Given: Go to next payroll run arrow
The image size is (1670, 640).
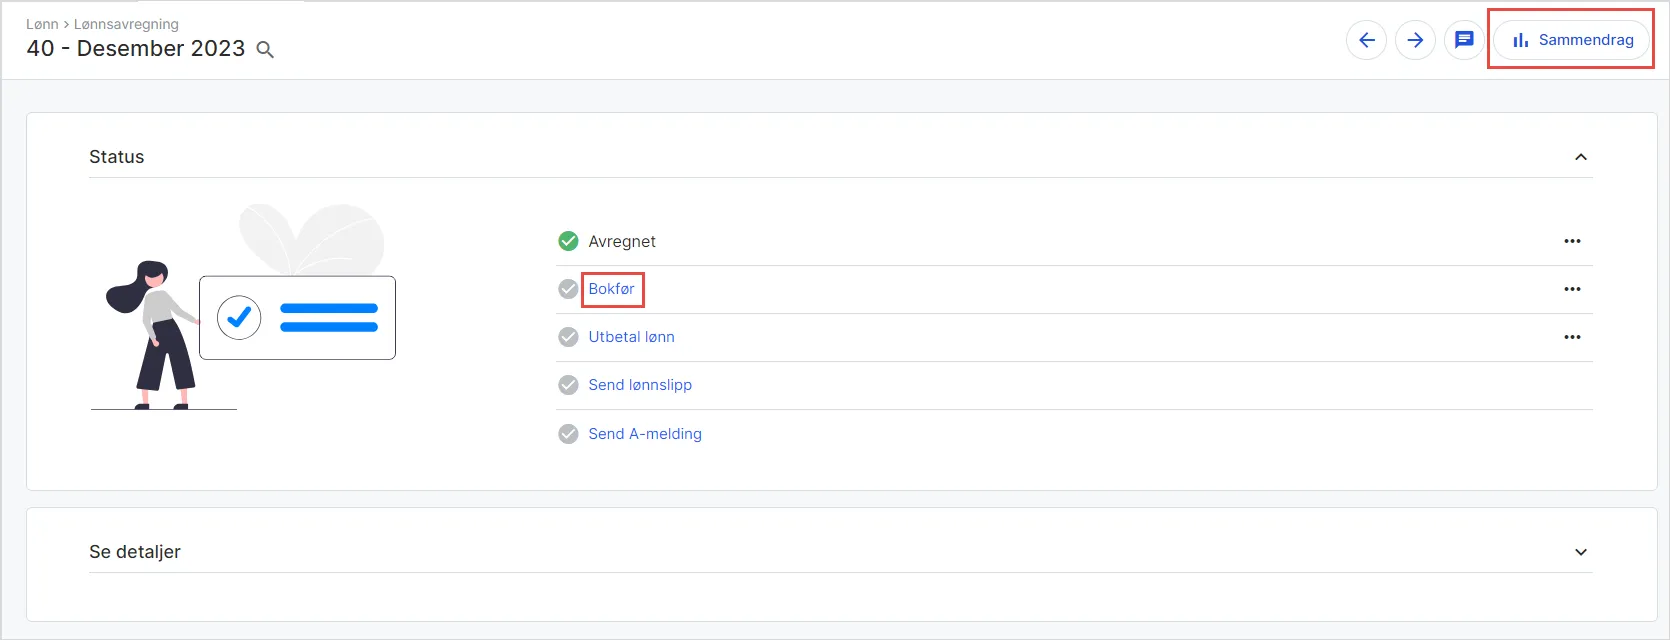Looking at the screenshot, I should click(1415, 41).
